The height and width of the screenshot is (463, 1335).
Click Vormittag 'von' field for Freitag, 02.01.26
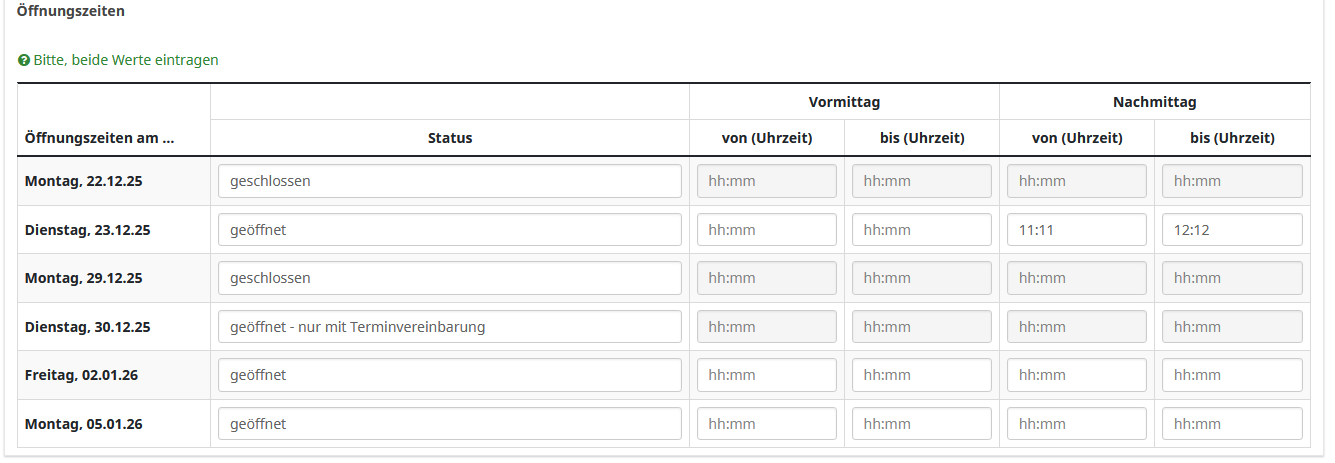766,375
